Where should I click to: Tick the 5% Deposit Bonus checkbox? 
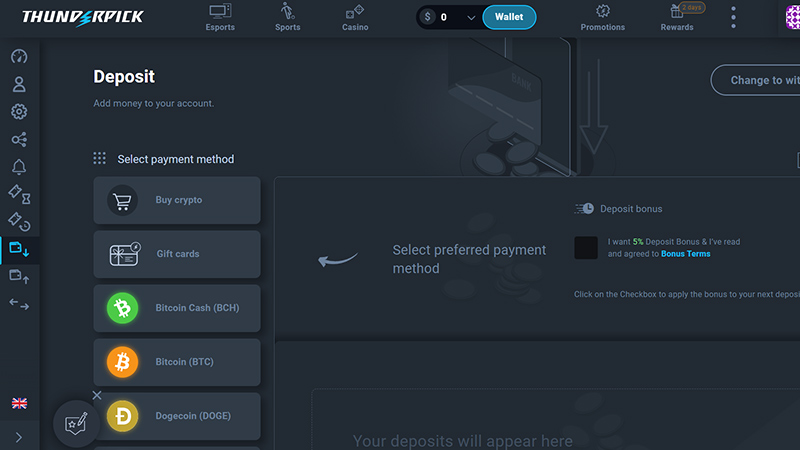point(586,248)
